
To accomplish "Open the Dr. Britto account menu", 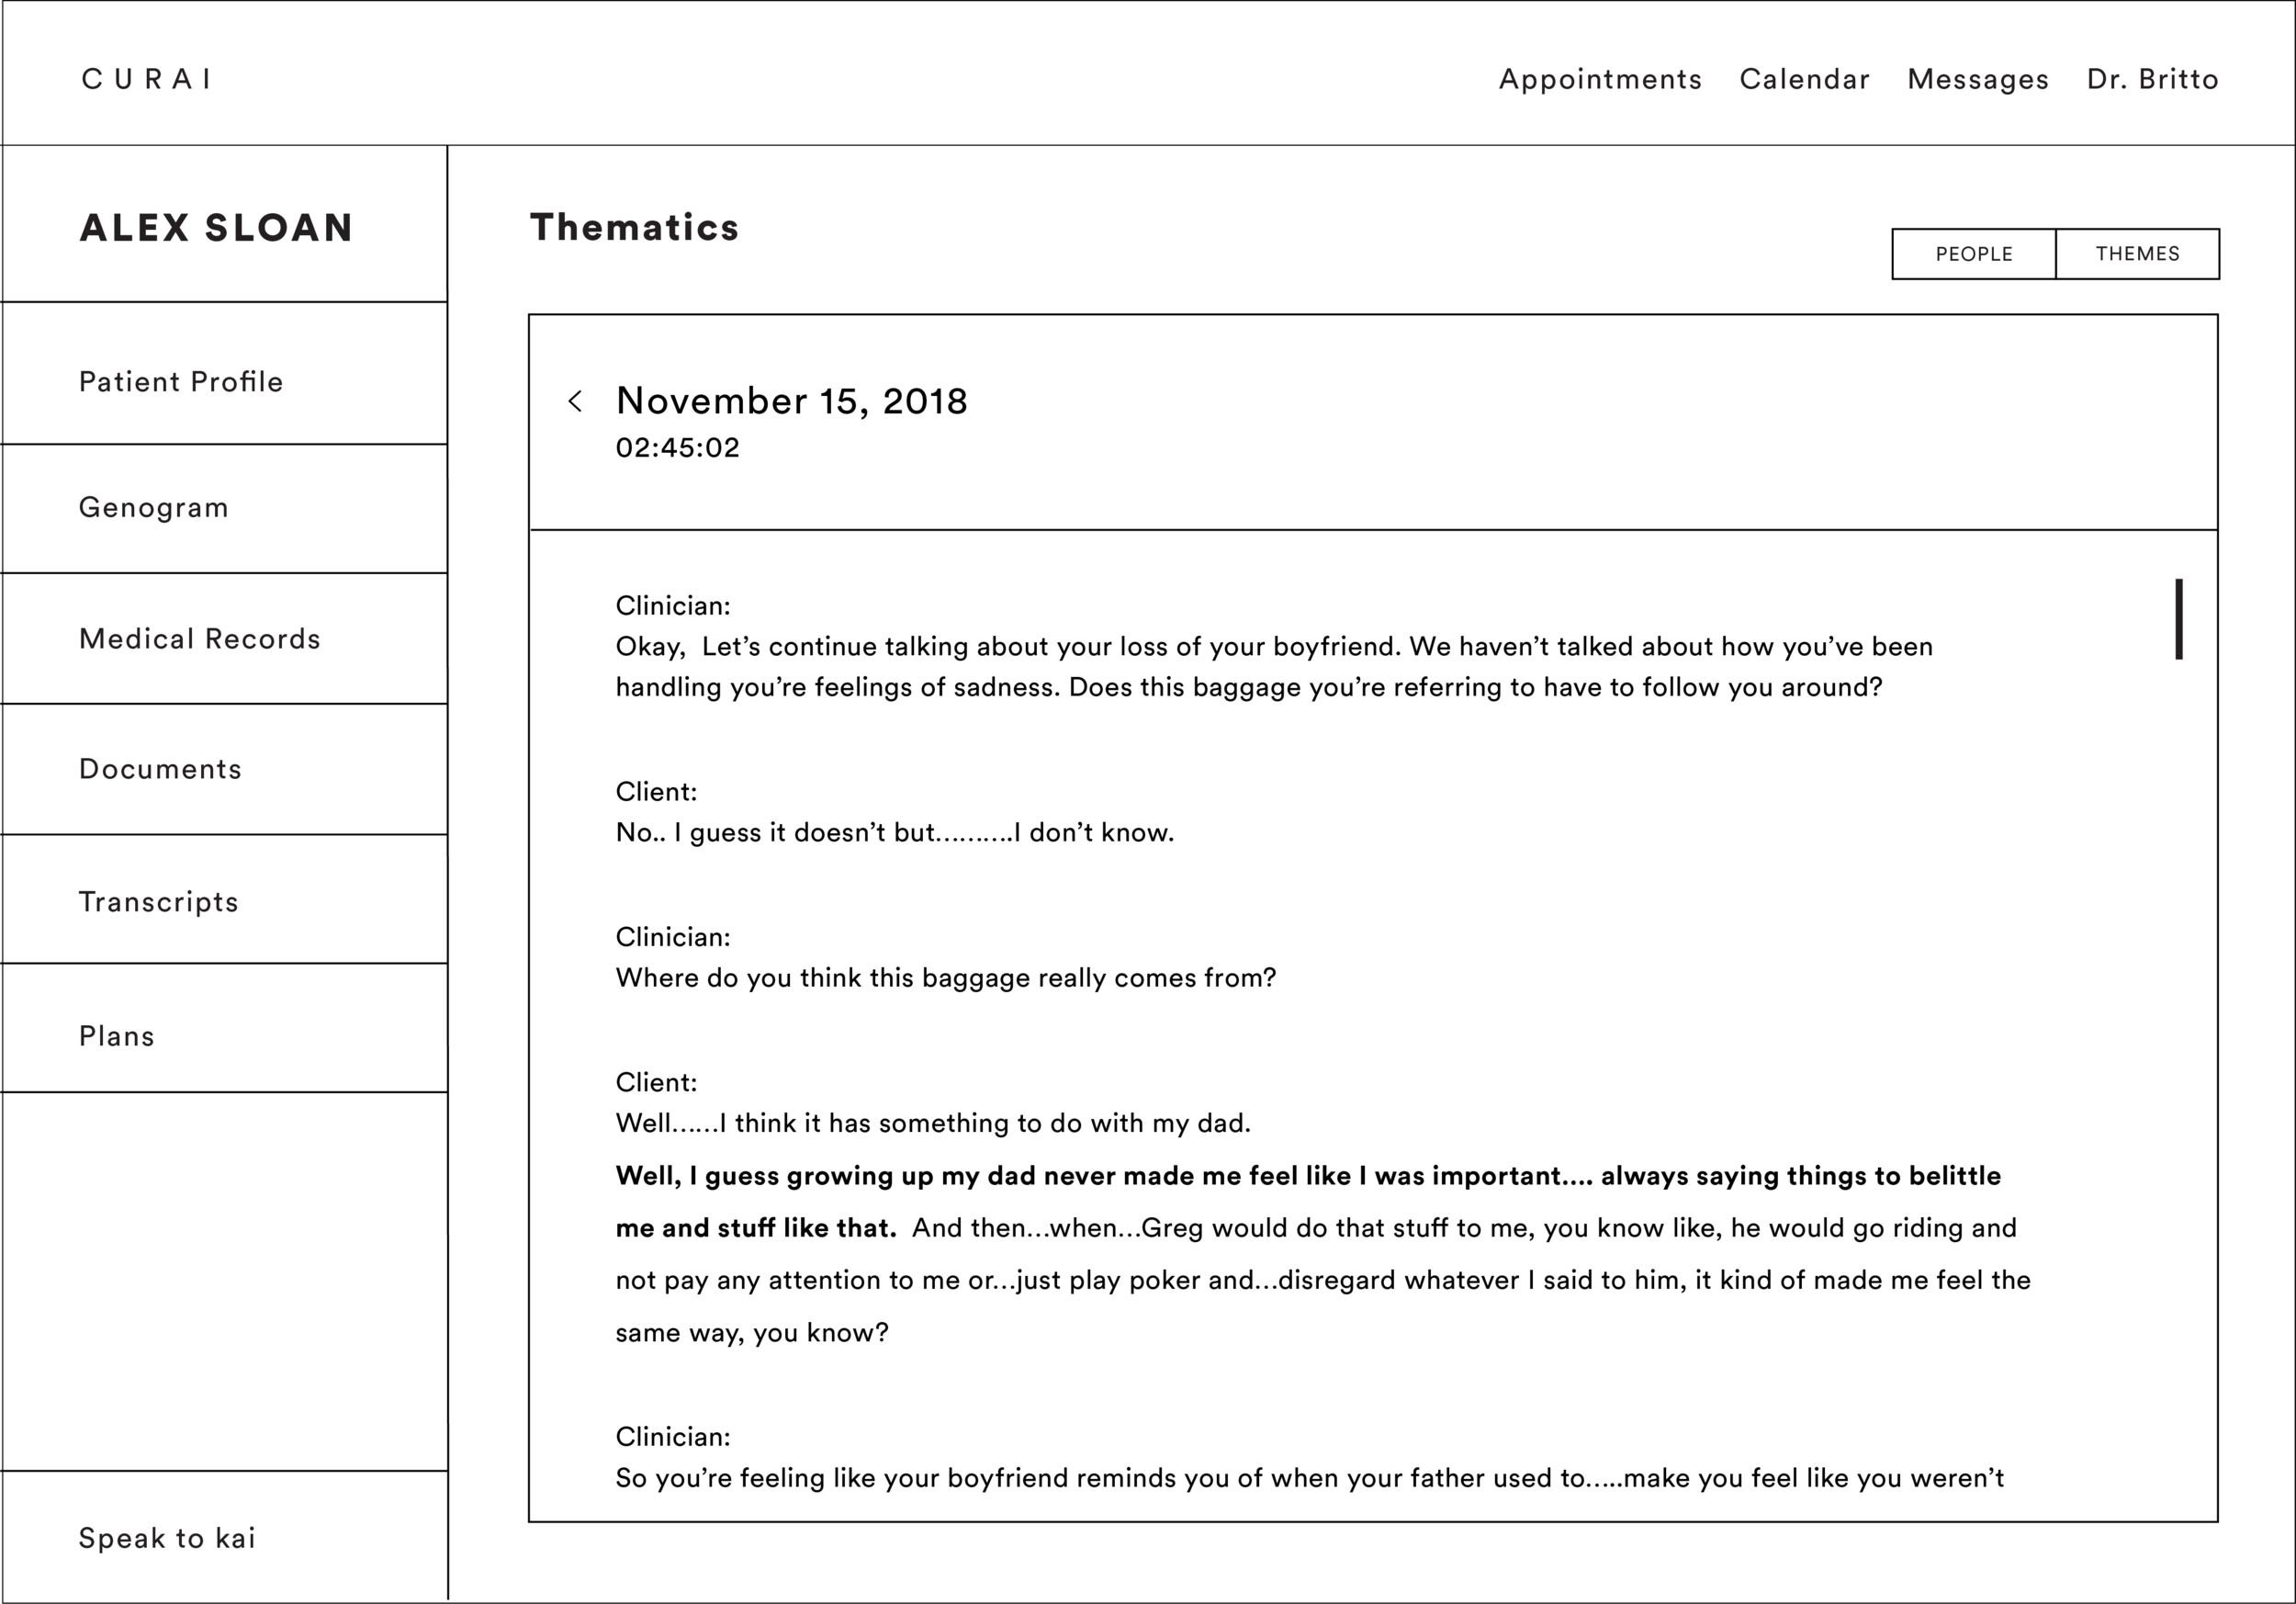I will (2152, 79).
